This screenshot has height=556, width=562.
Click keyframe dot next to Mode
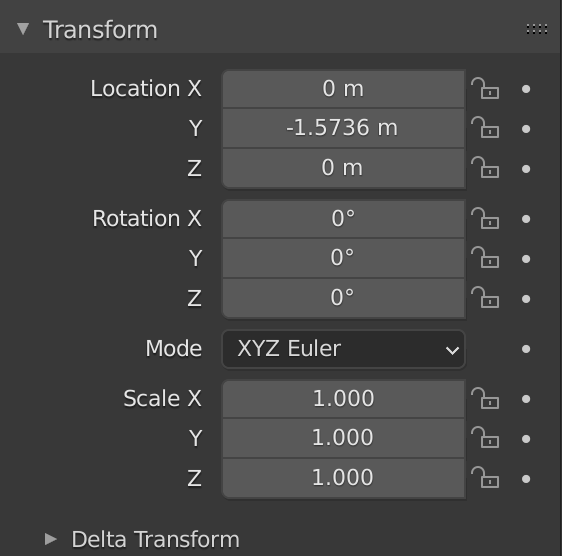(x=526, y=349)
